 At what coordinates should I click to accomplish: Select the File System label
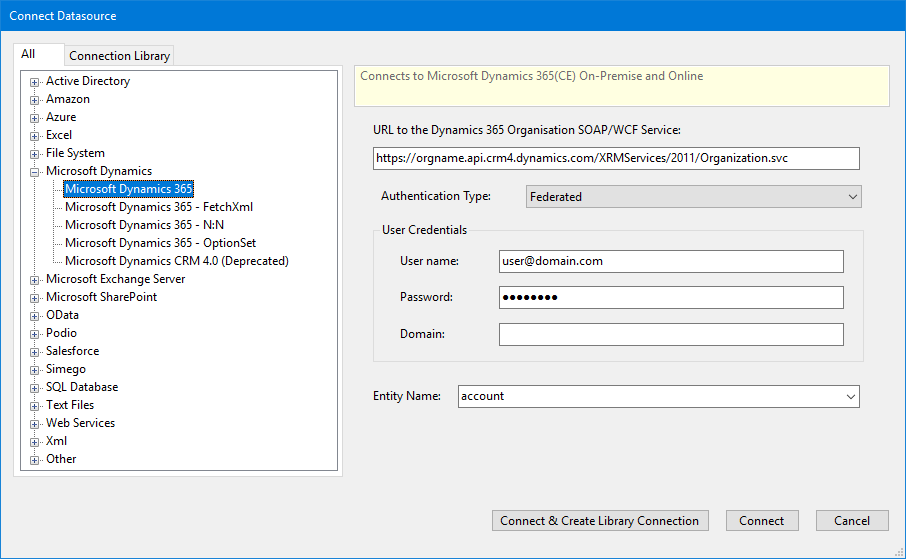[x=75, y=153]
